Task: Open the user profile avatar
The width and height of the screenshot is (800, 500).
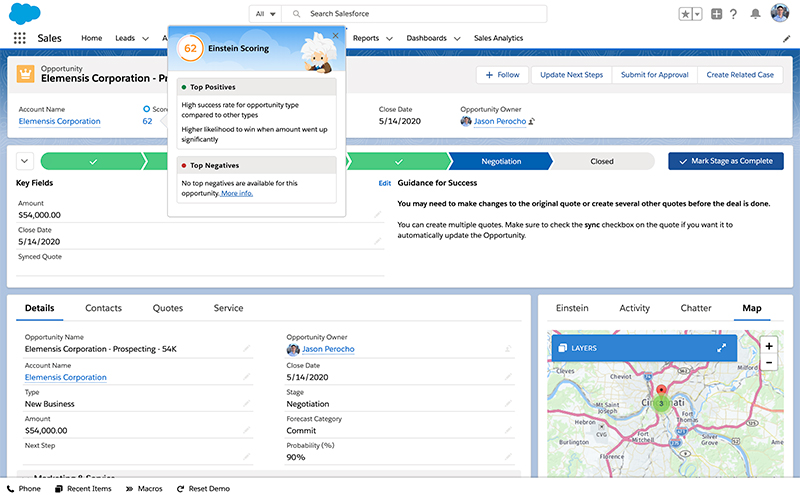Action: point(781,14)
